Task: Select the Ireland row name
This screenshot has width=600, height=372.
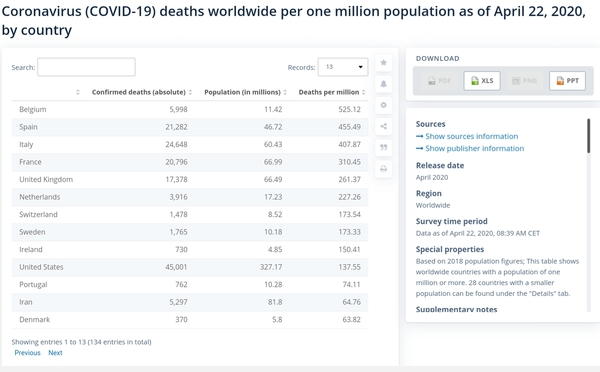Action: [31, 250]
